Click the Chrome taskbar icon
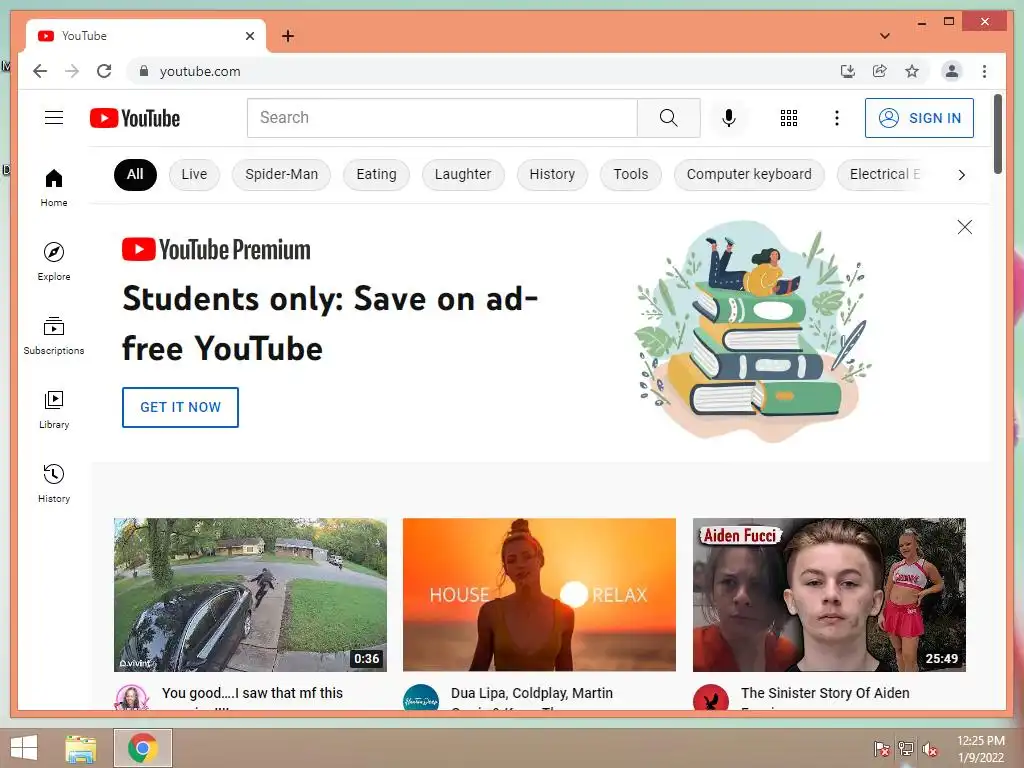 [142, 748]
